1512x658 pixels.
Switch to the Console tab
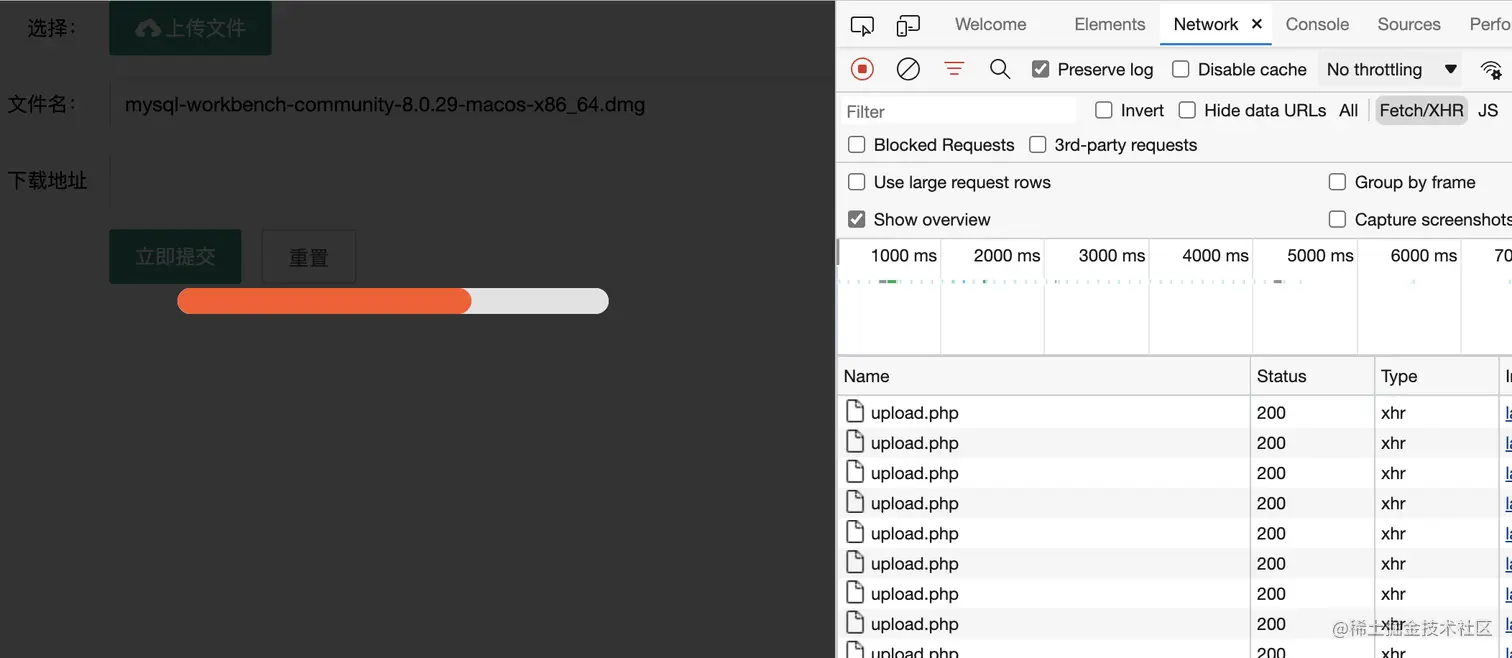(x=1317, y=24)
